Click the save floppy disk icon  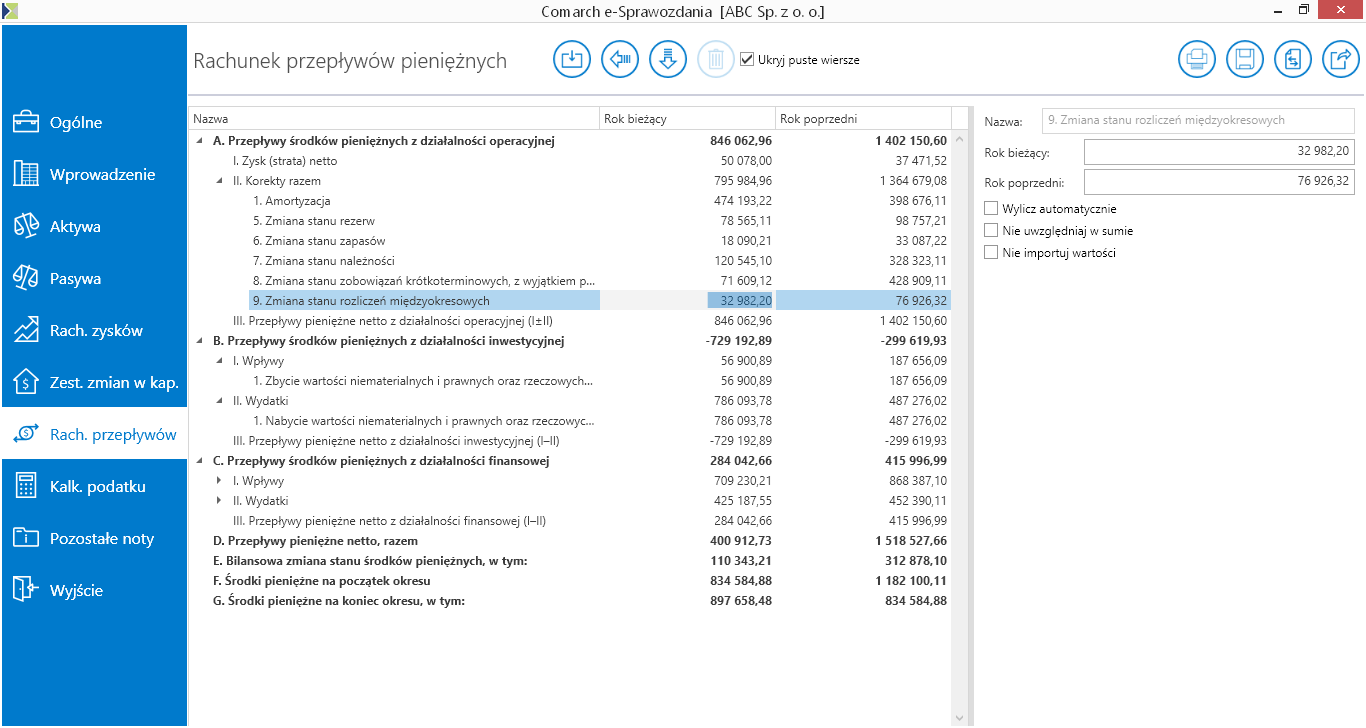click(1245, 60)
